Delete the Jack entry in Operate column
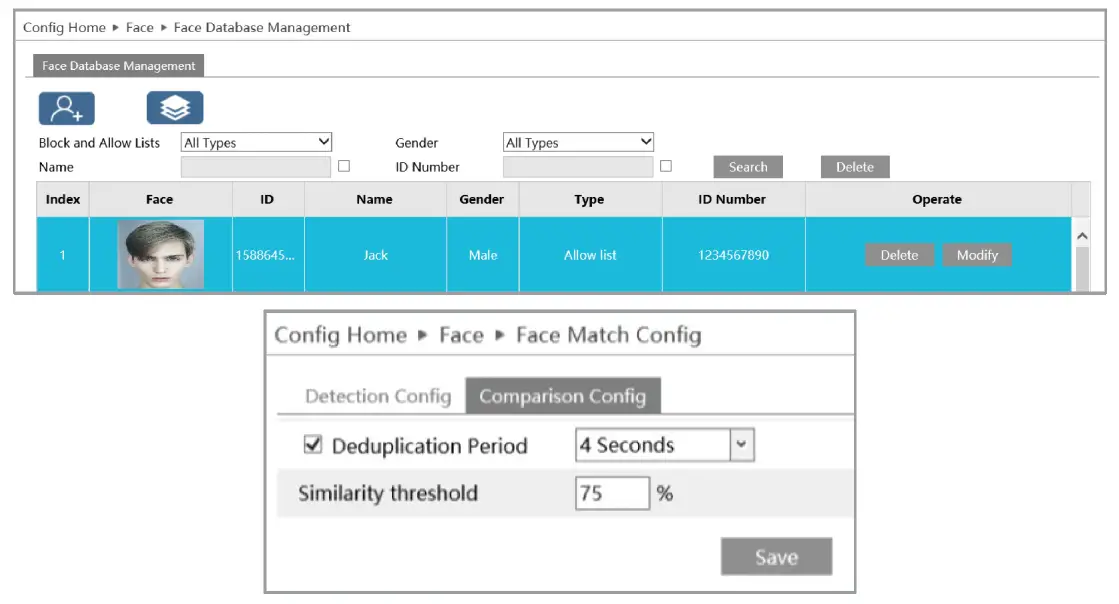1119x604 pixels. [899, 255]
